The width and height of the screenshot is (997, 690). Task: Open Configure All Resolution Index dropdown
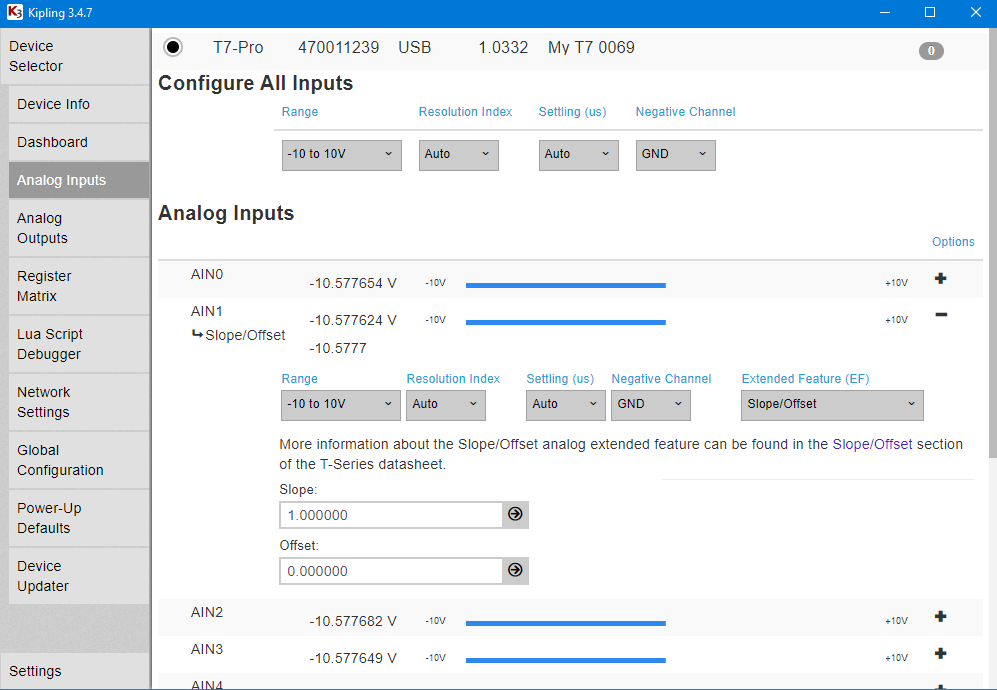click(x=458, y=155)
